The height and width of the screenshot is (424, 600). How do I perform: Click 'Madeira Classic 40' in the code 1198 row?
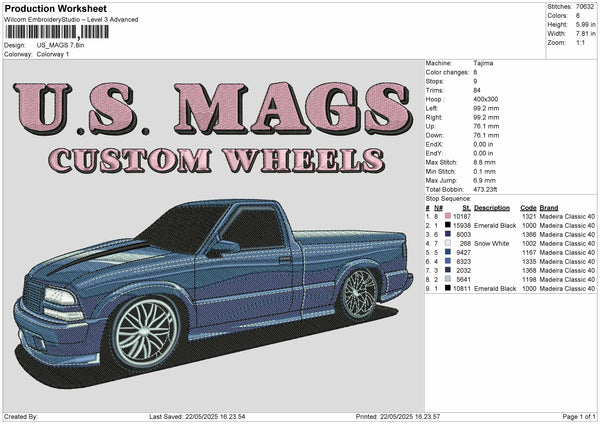tap(567, 279)
